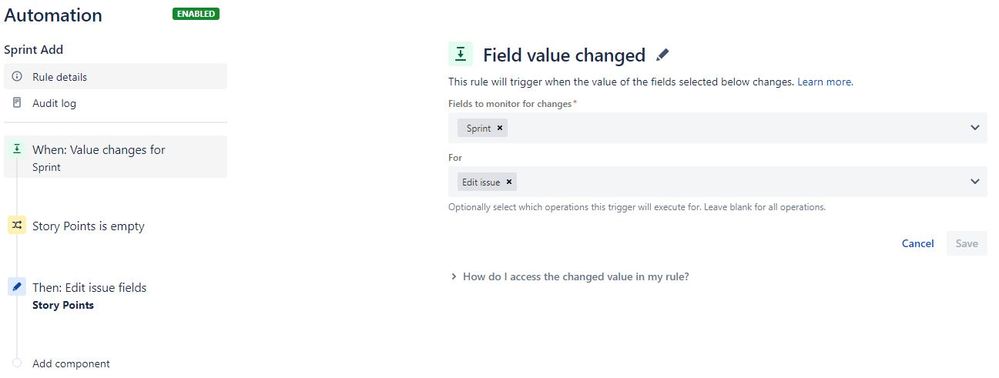
Task: Open the Rule details menu item
Action: click(x=115, y=76)
